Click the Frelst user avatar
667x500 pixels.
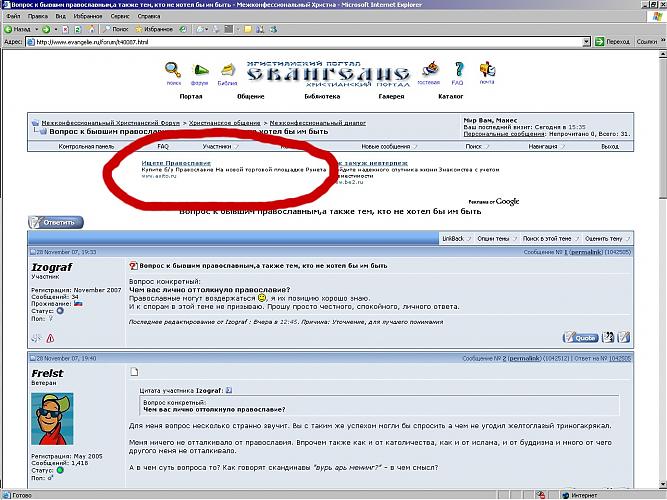point(53,420)
